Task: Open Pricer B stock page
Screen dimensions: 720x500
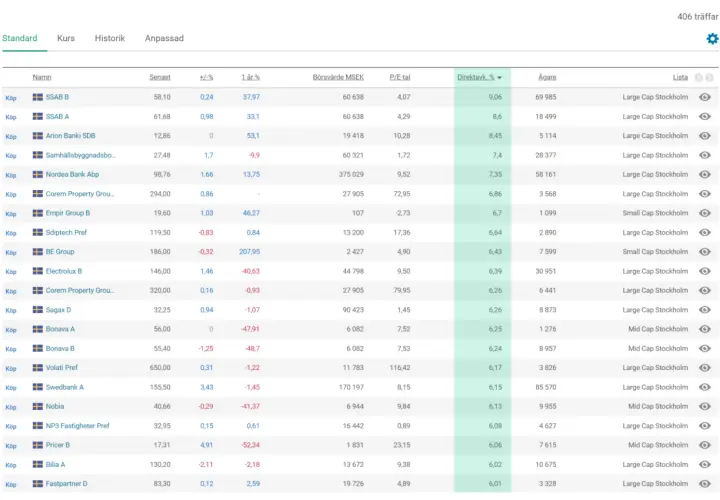Action: 58,445
